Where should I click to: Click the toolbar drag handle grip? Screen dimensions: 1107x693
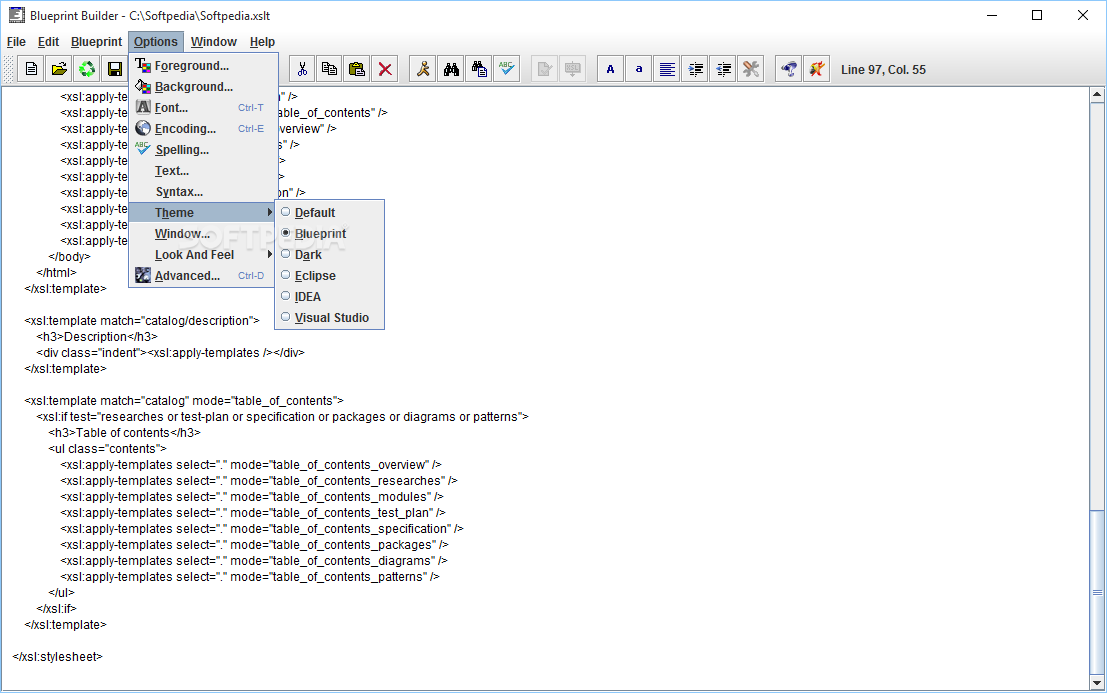(x=8, y=69)
